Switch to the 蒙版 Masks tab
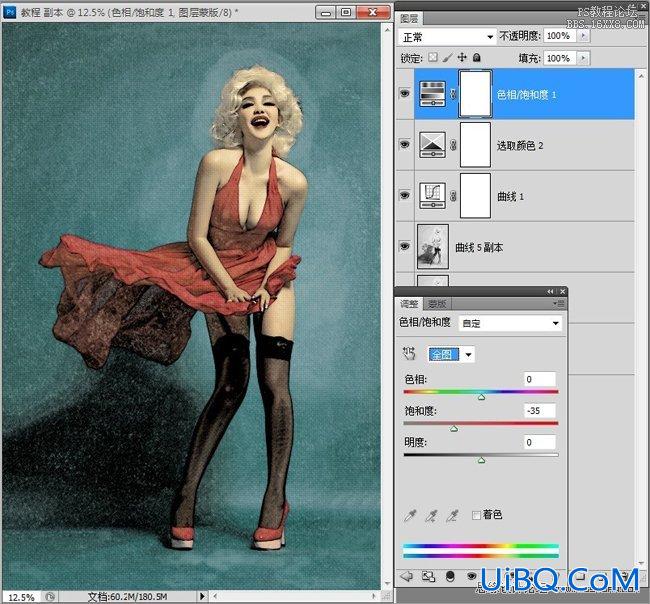The height and width of the screenshot is (604, 650). [x=437, y=304]
